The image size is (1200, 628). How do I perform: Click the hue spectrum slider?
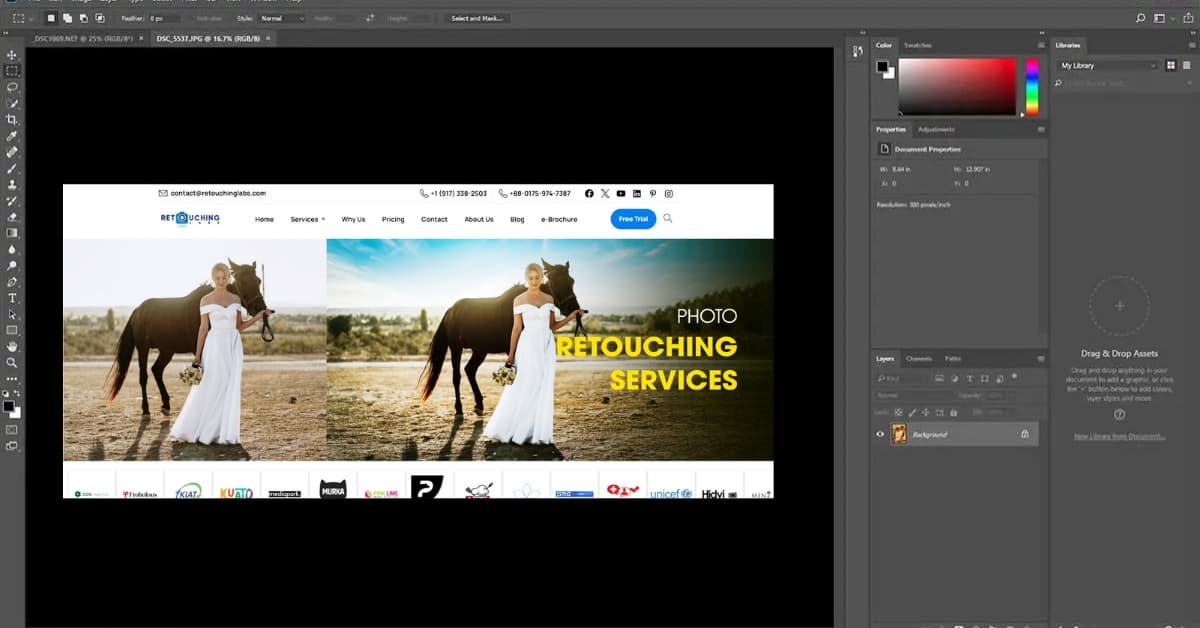1032,86
